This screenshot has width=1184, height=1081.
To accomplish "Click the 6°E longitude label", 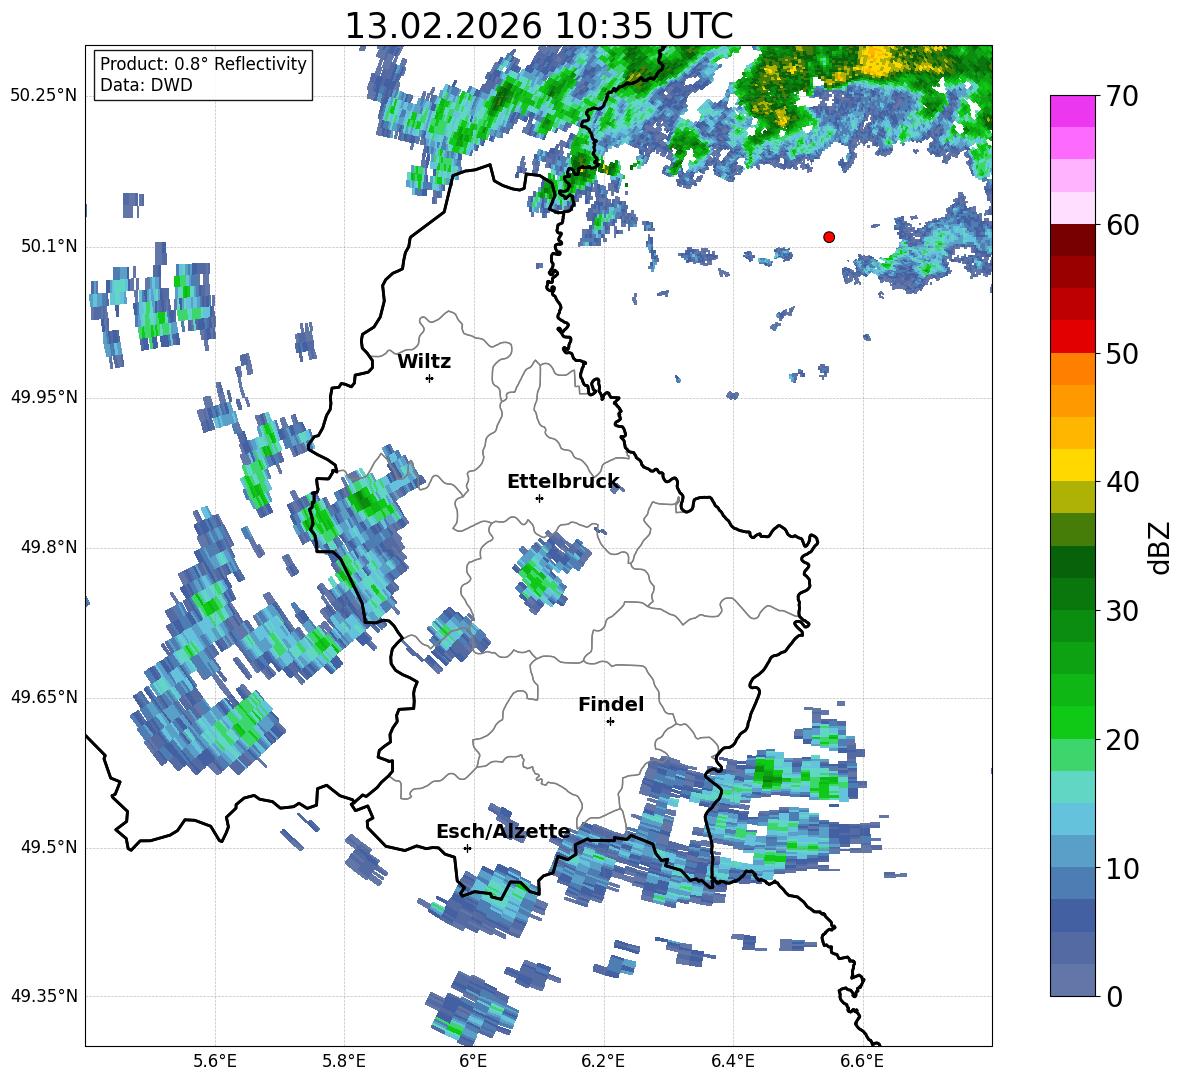I will tap(473, 1061).
